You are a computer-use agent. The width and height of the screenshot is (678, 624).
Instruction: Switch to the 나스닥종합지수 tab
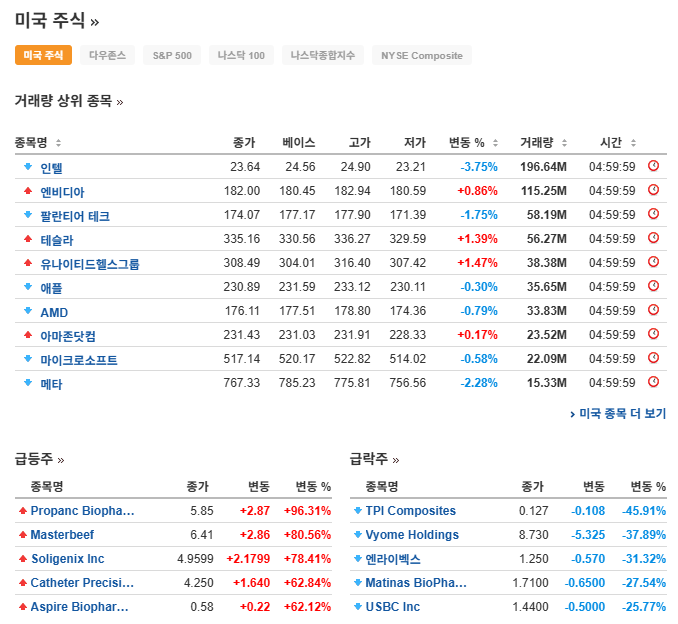coord(323,55)
